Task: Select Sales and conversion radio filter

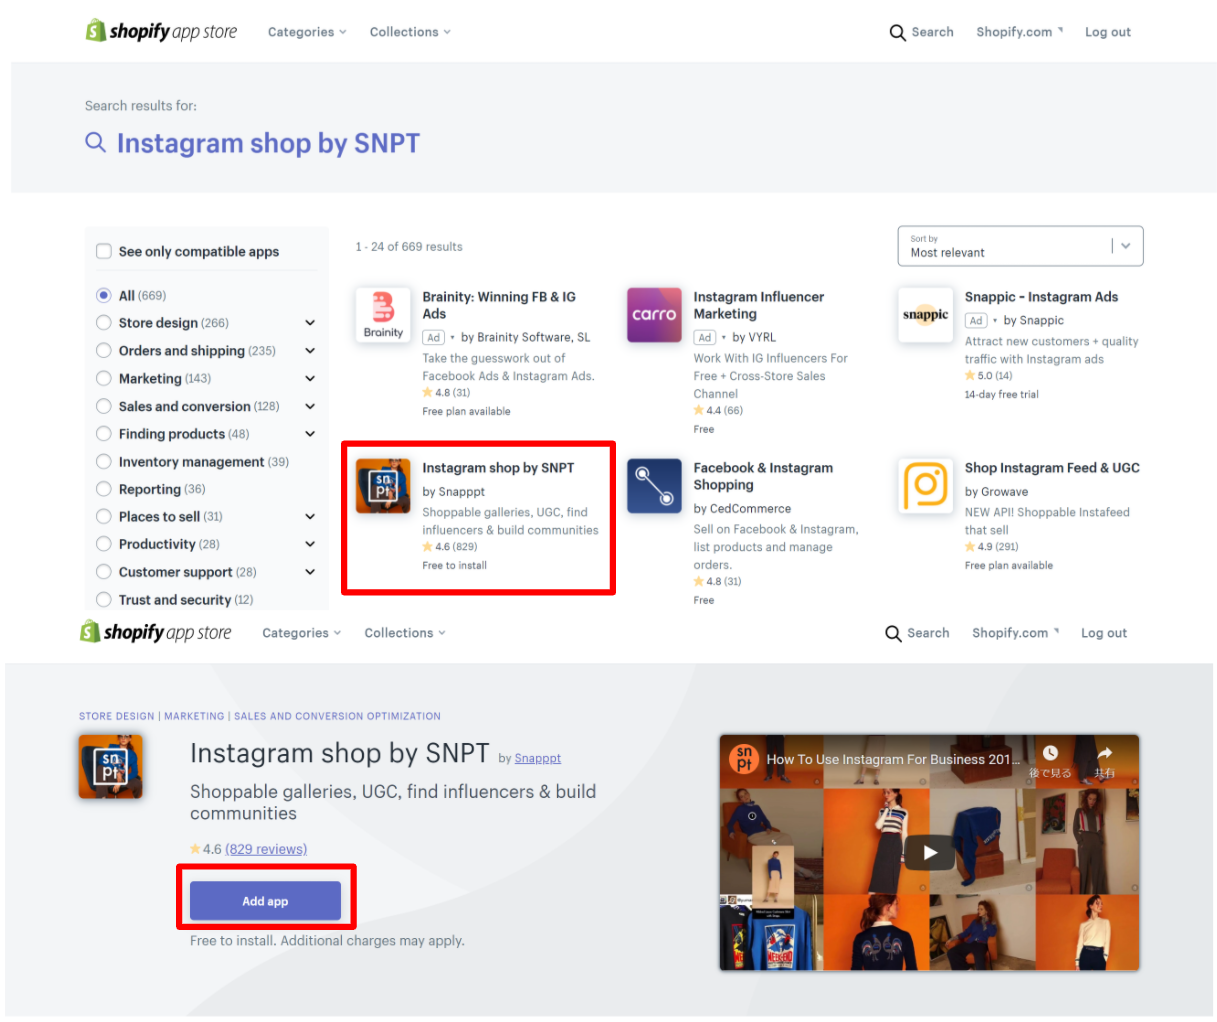Action: (103, 406)
